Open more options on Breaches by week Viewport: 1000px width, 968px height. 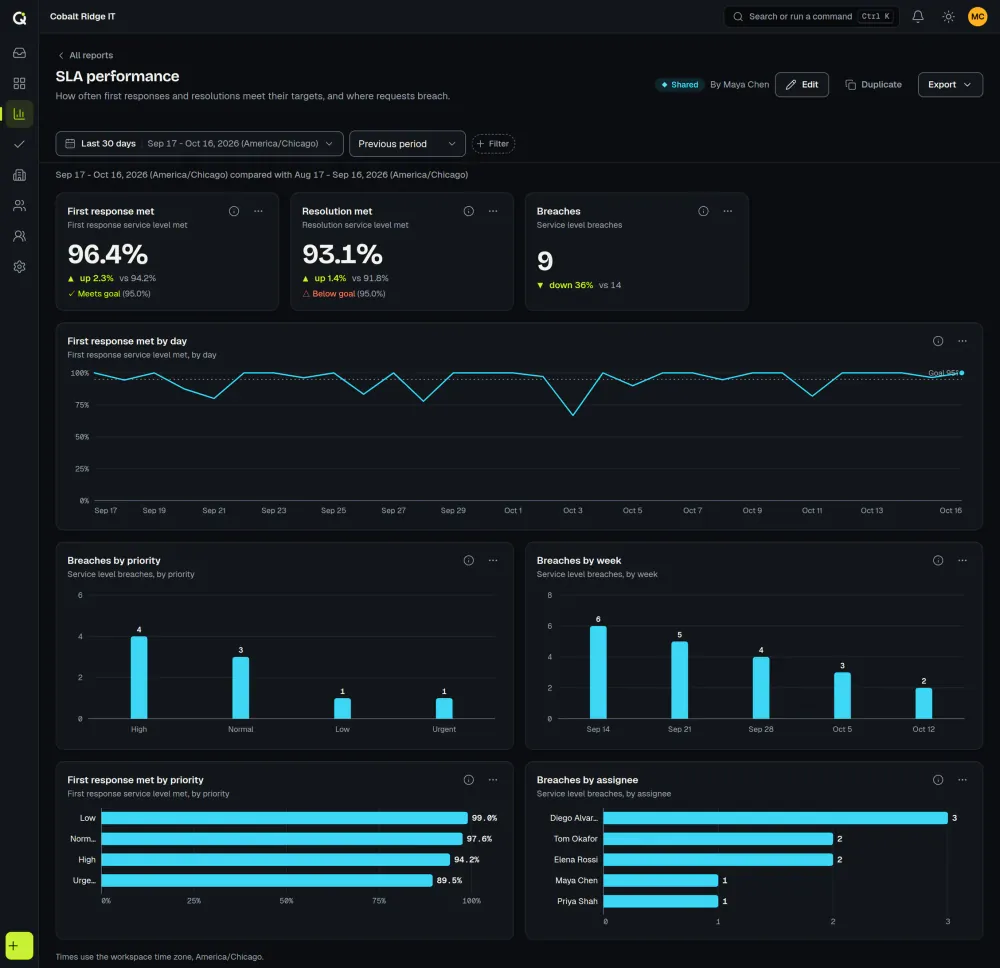962,561
